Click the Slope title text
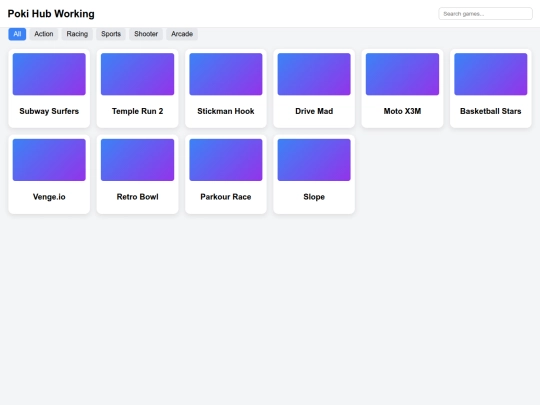 click(314, 197)
